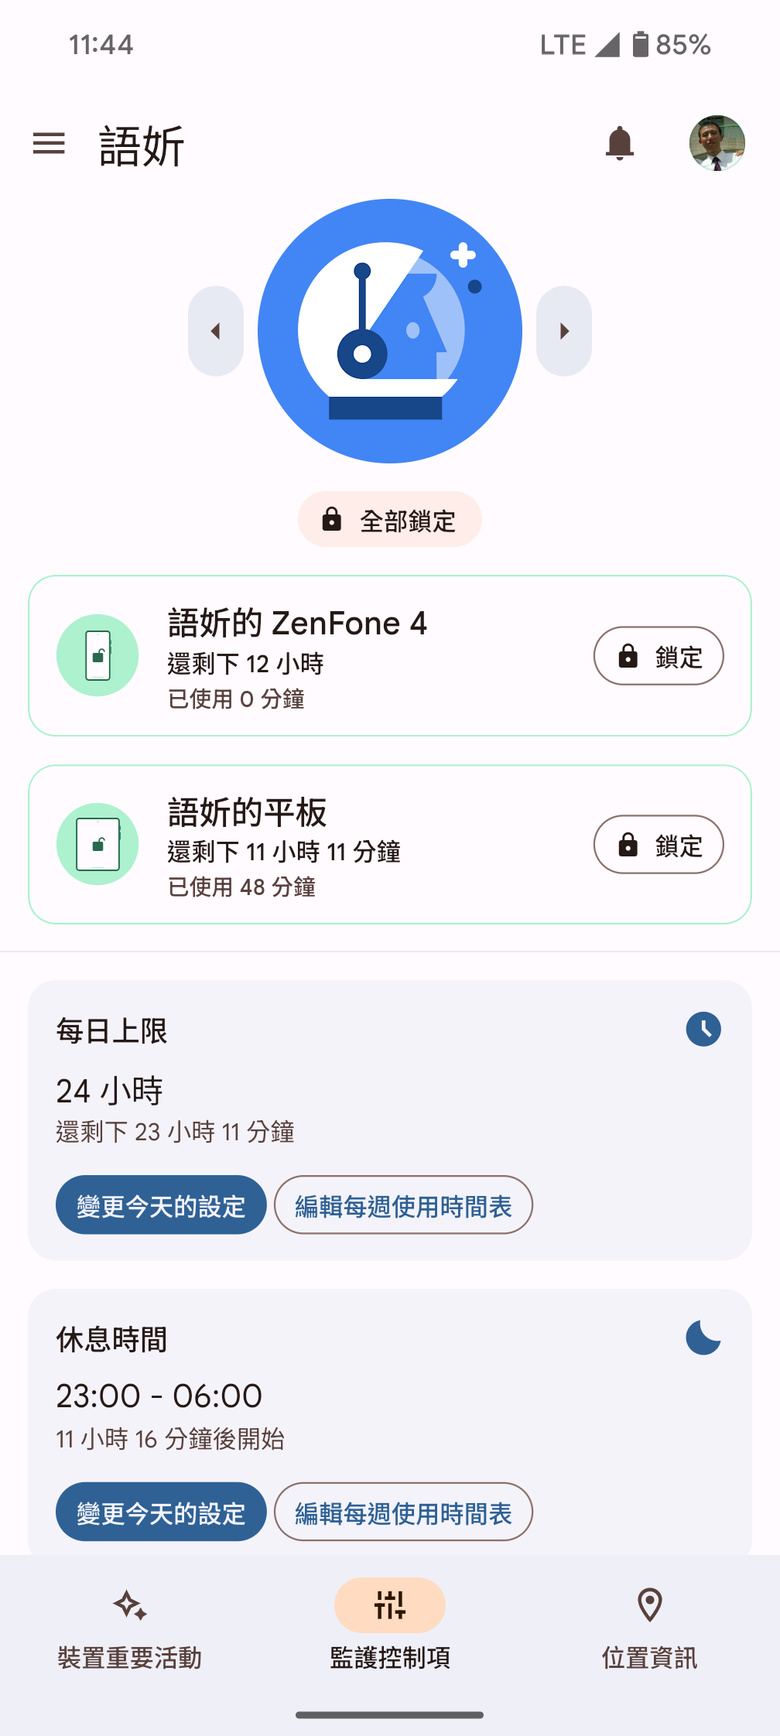
Task: Tap the ZenFone 4 unlocked phone icon
Action: [97, 655]
